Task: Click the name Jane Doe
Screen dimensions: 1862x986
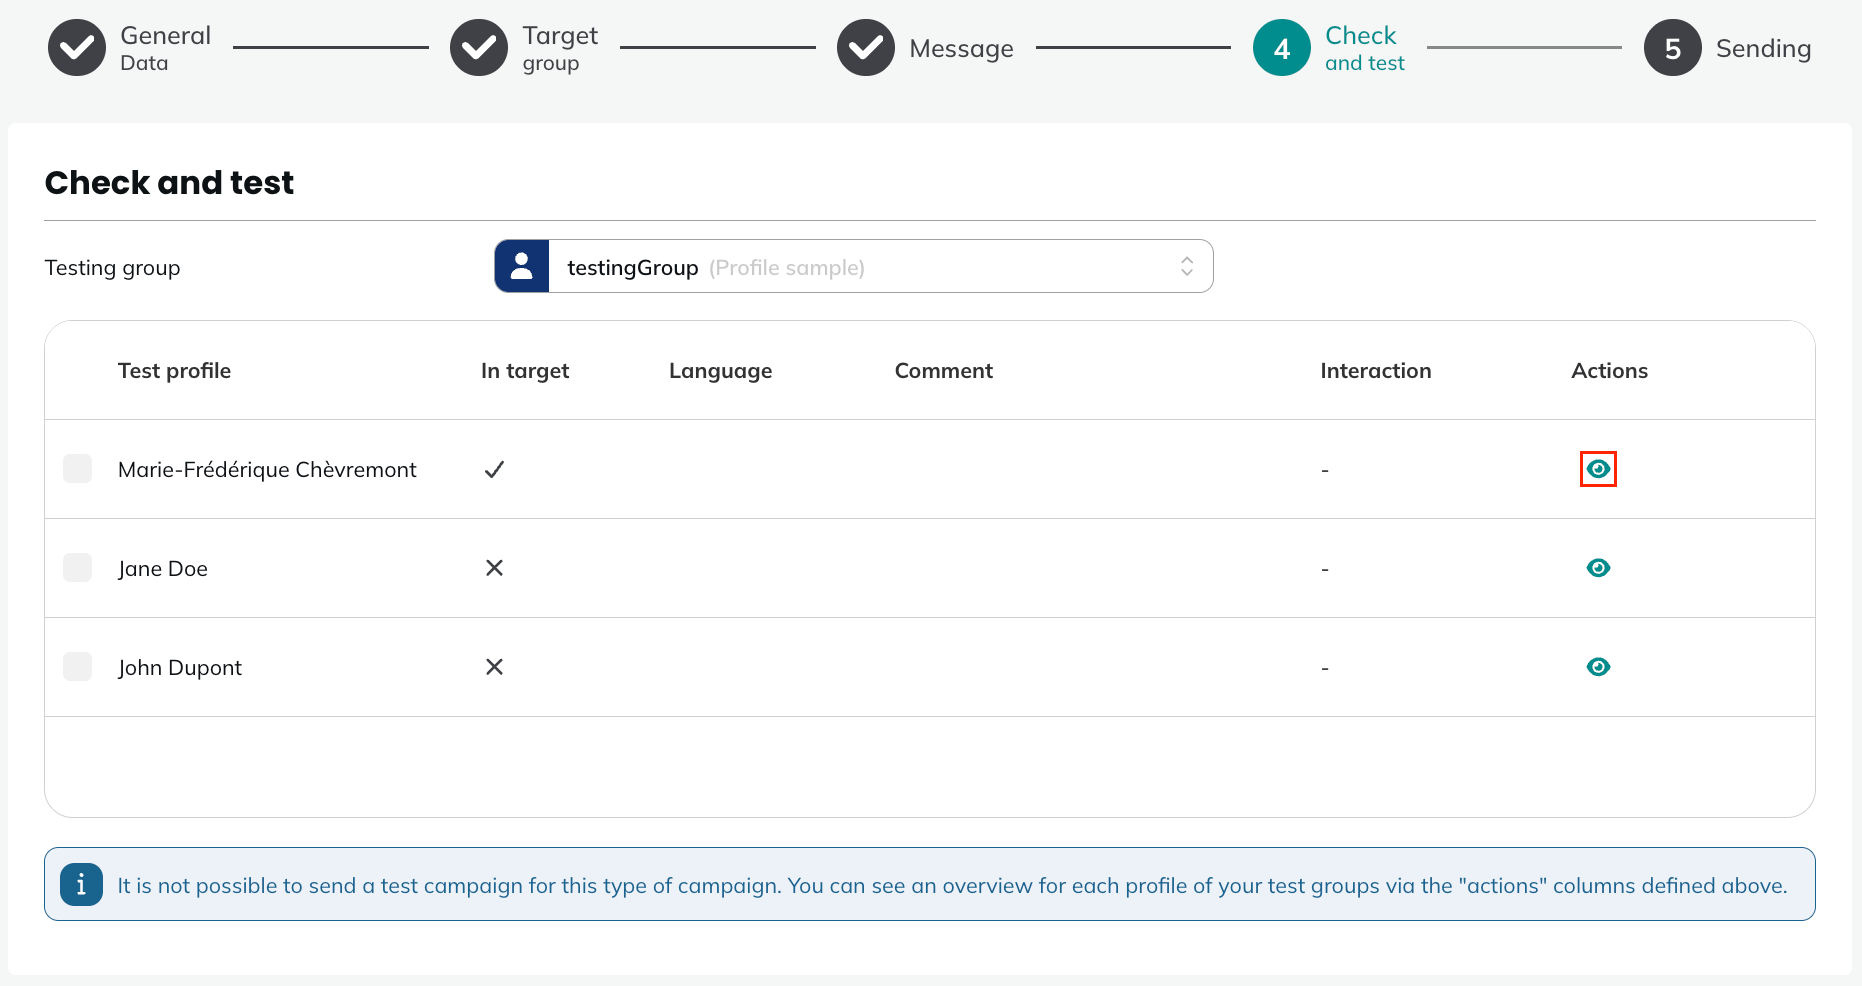Action: click(163, 568)
